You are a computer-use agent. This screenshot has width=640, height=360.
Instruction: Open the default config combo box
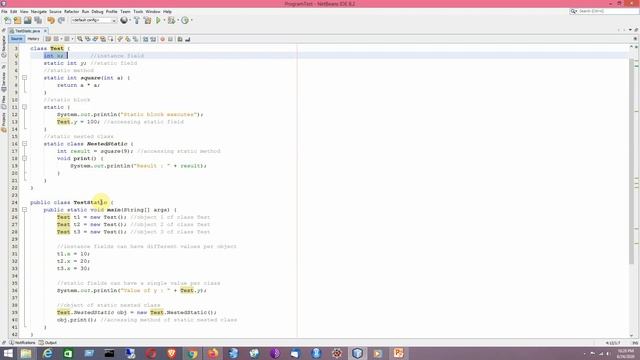(x=94, y=20)
